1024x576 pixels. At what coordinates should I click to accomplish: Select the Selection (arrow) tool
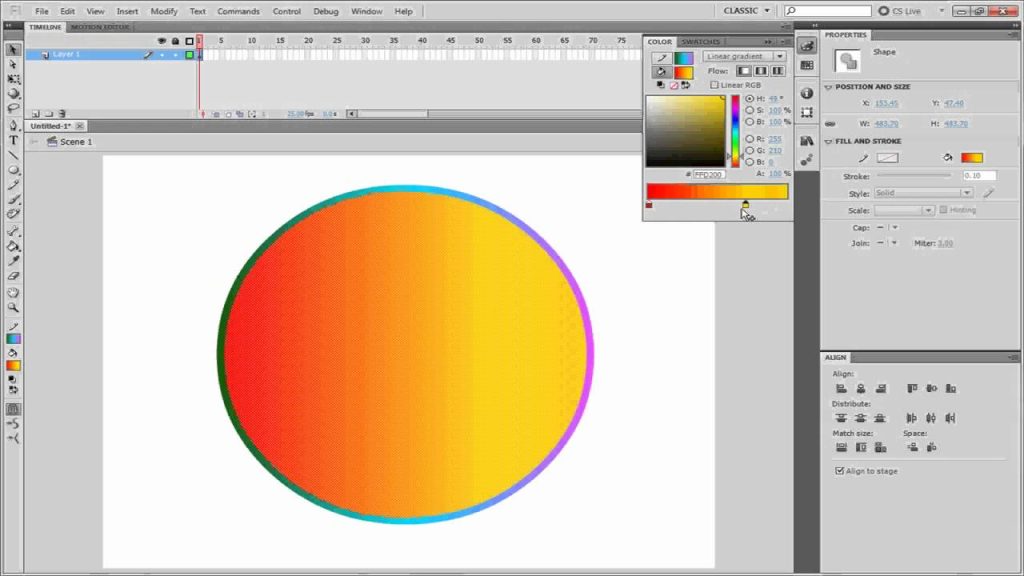click(x=13, y=50)
